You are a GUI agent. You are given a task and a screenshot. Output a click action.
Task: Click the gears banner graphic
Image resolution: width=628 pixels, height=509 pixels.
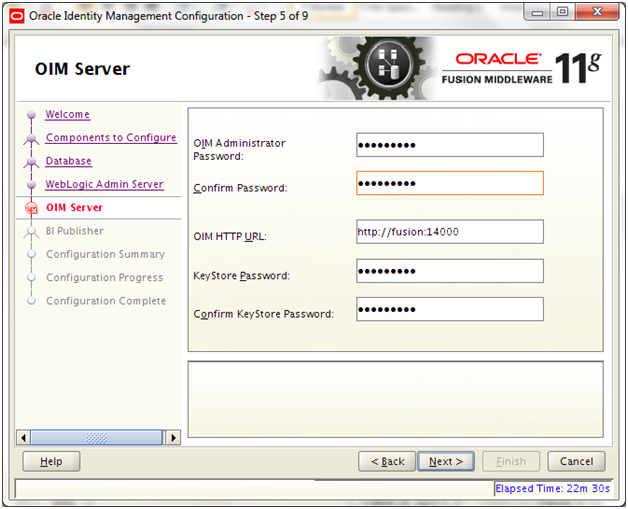click(376, 68)
